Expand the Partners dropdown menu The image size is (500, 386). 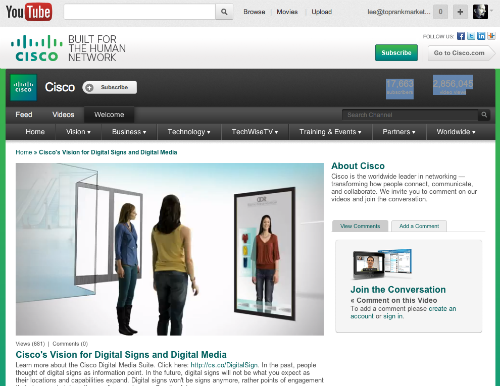click(x=399, y=132)
